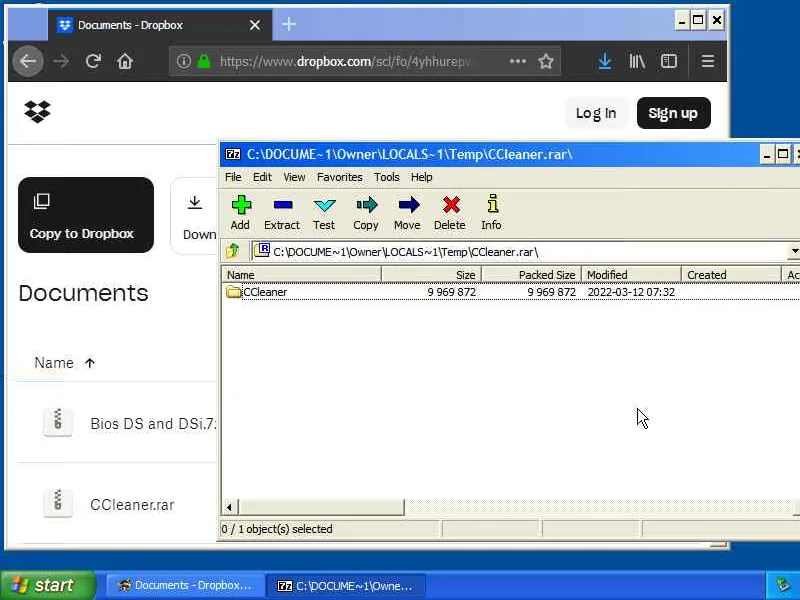The width and height of the screenshot is (800, 600).
Task: Click the Dropbox logo
Action: (37, 111)
